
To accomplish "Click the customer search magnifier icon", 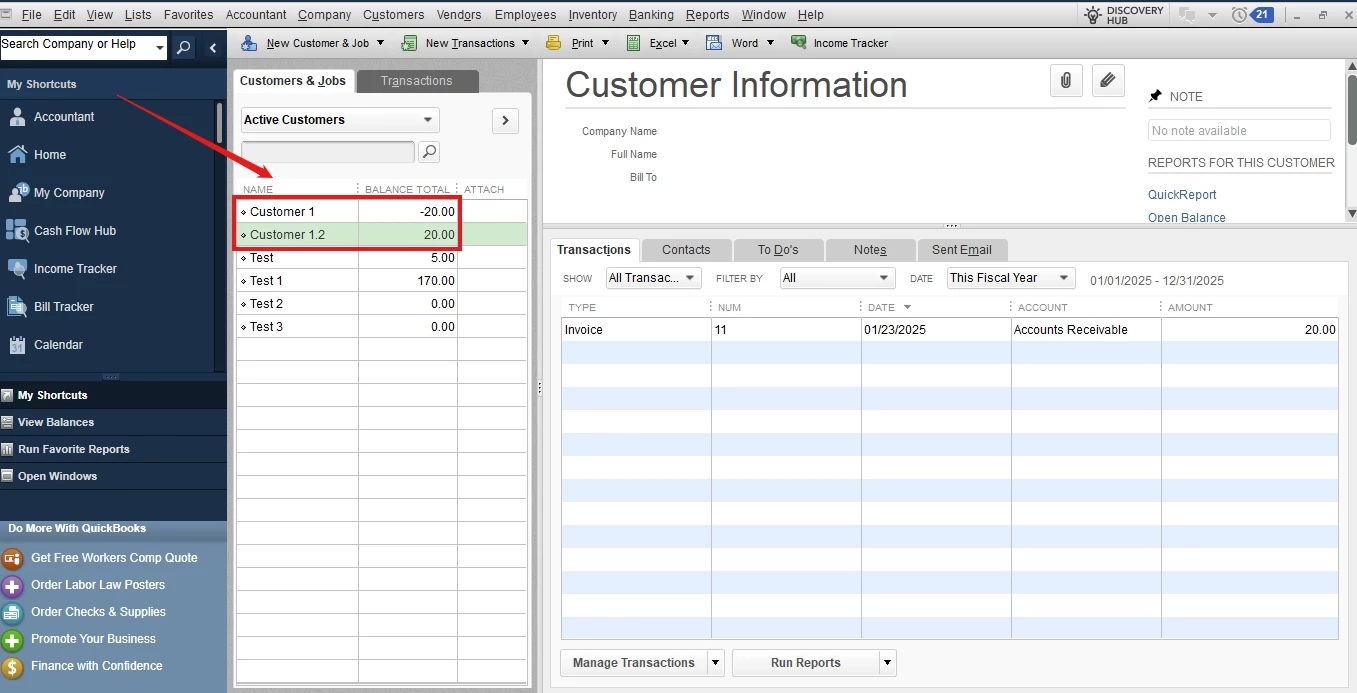I will pos(428,152).
